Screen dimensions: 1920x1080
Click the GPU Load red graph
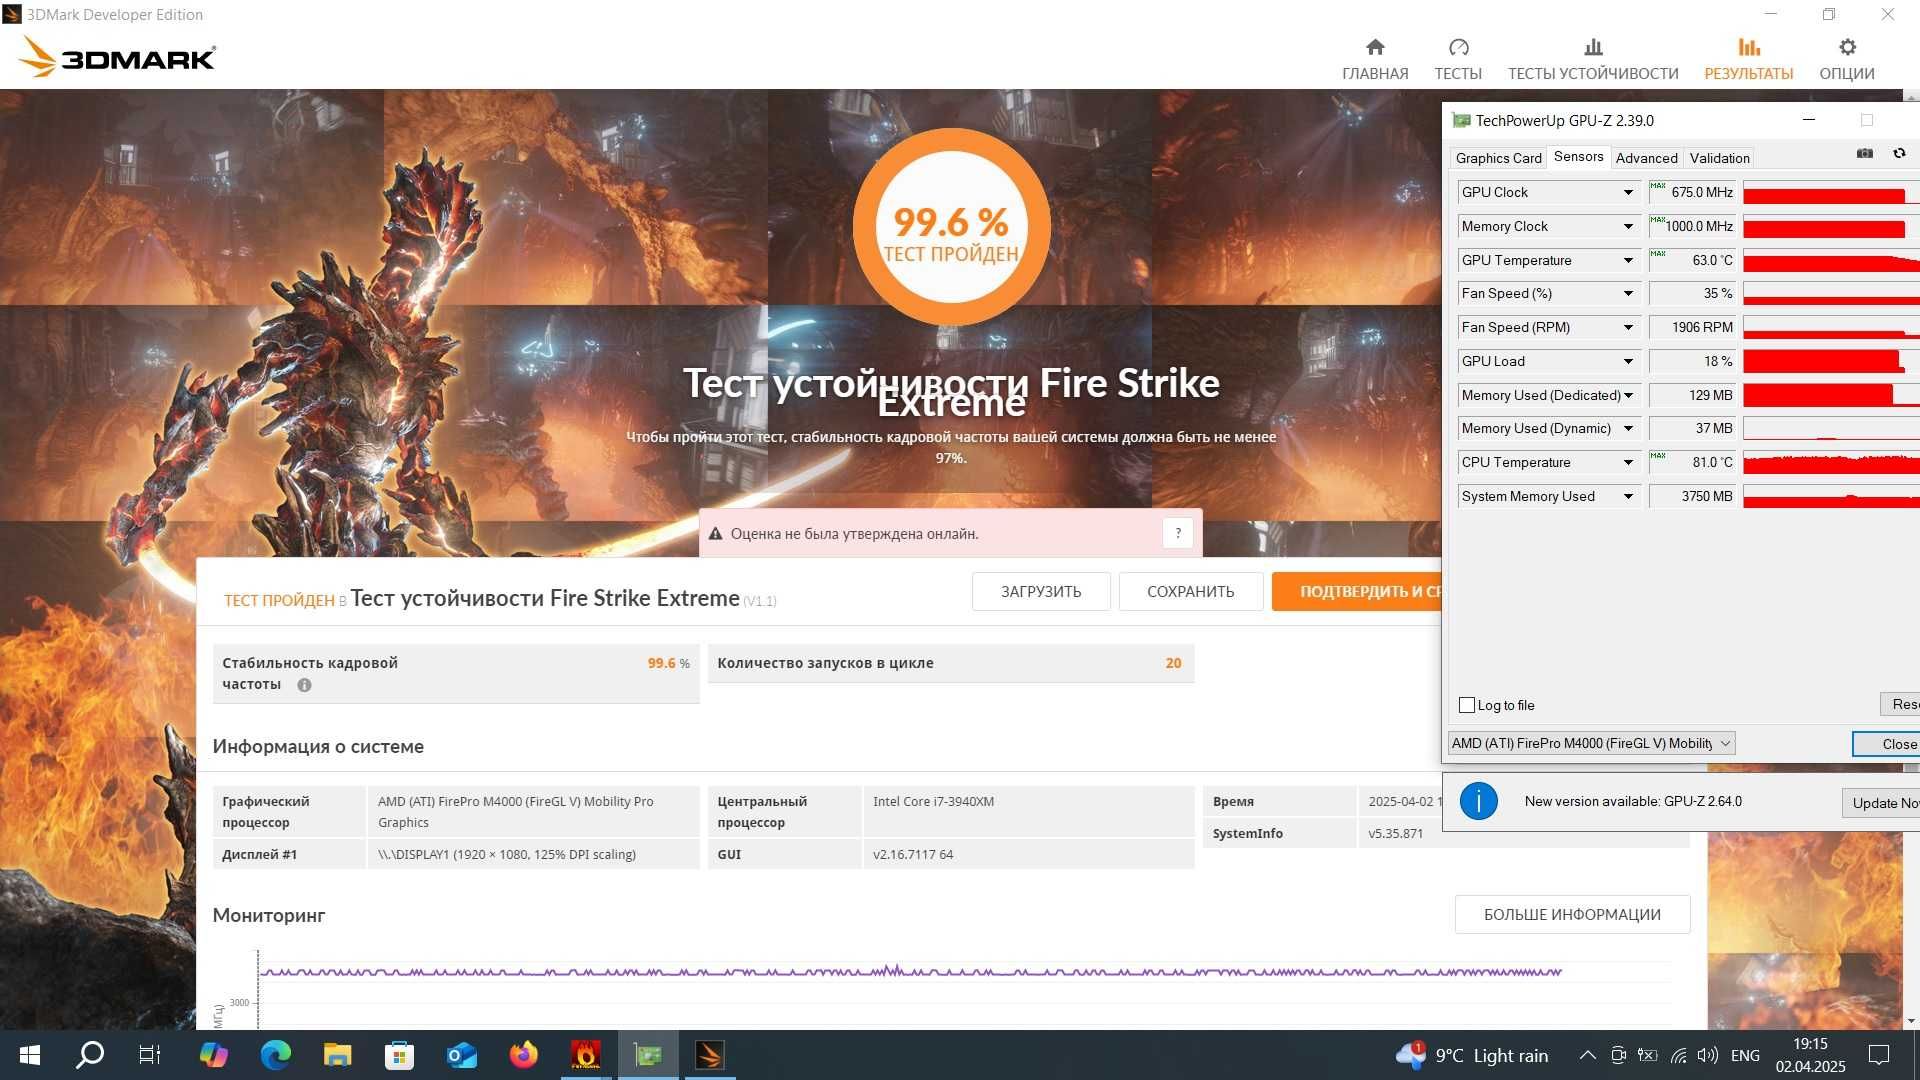tap(1831, 361)
